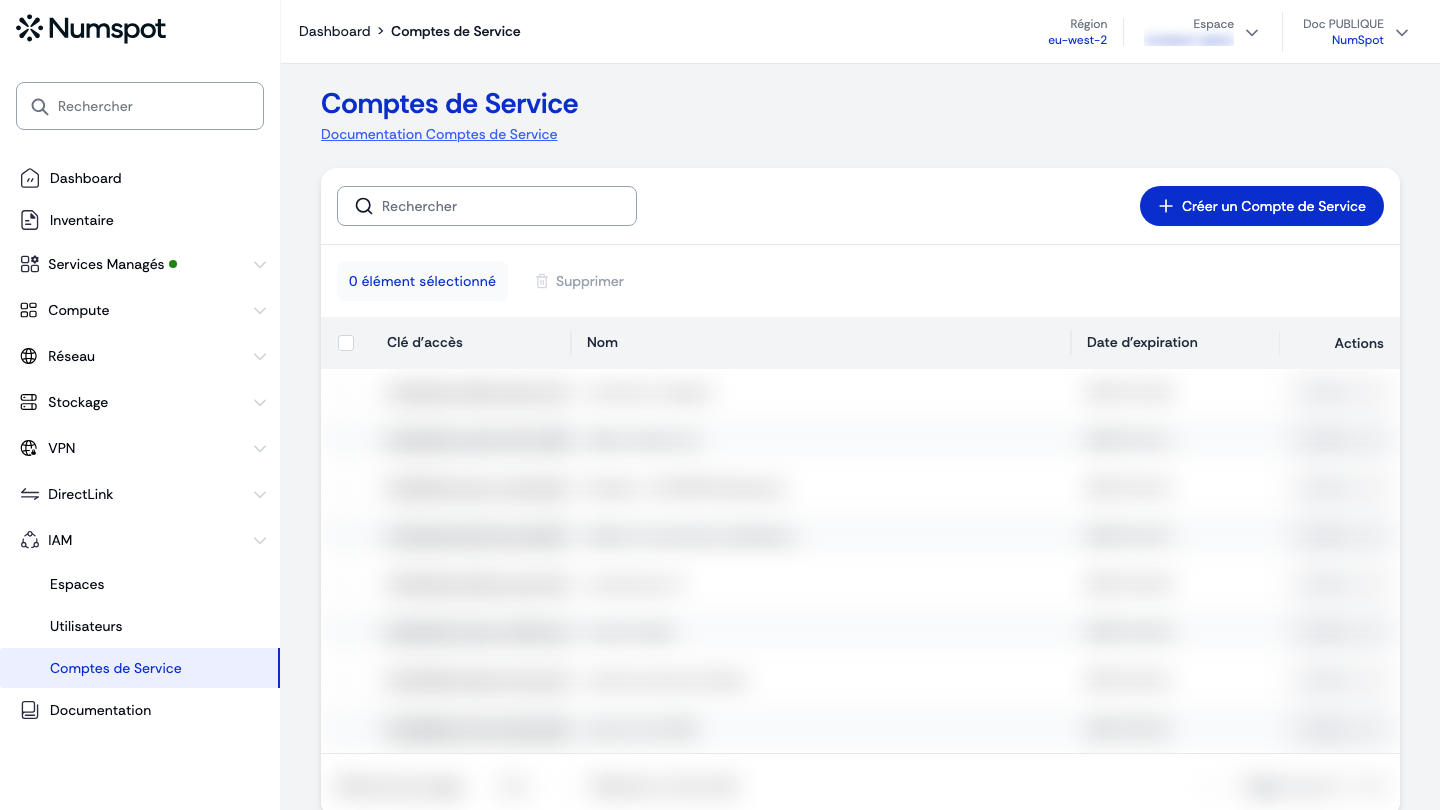Click the DirectLink arrows icon
1440x810 pixels.
[30, 494]
